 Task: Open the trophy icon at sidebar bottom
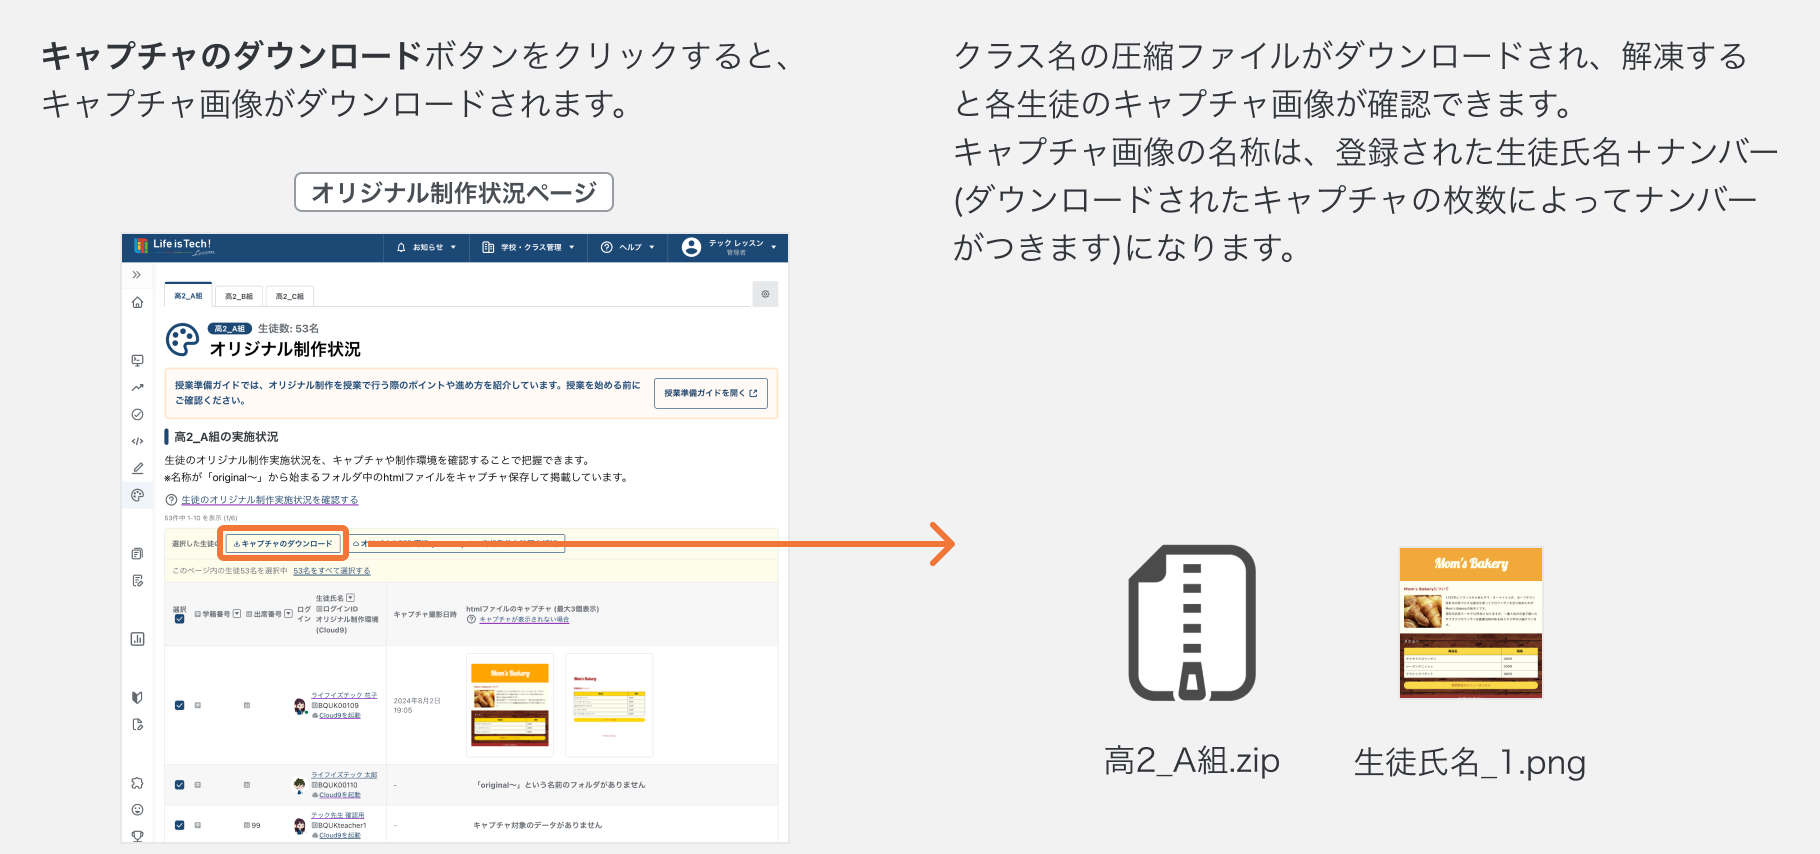(x=137, y=836)
